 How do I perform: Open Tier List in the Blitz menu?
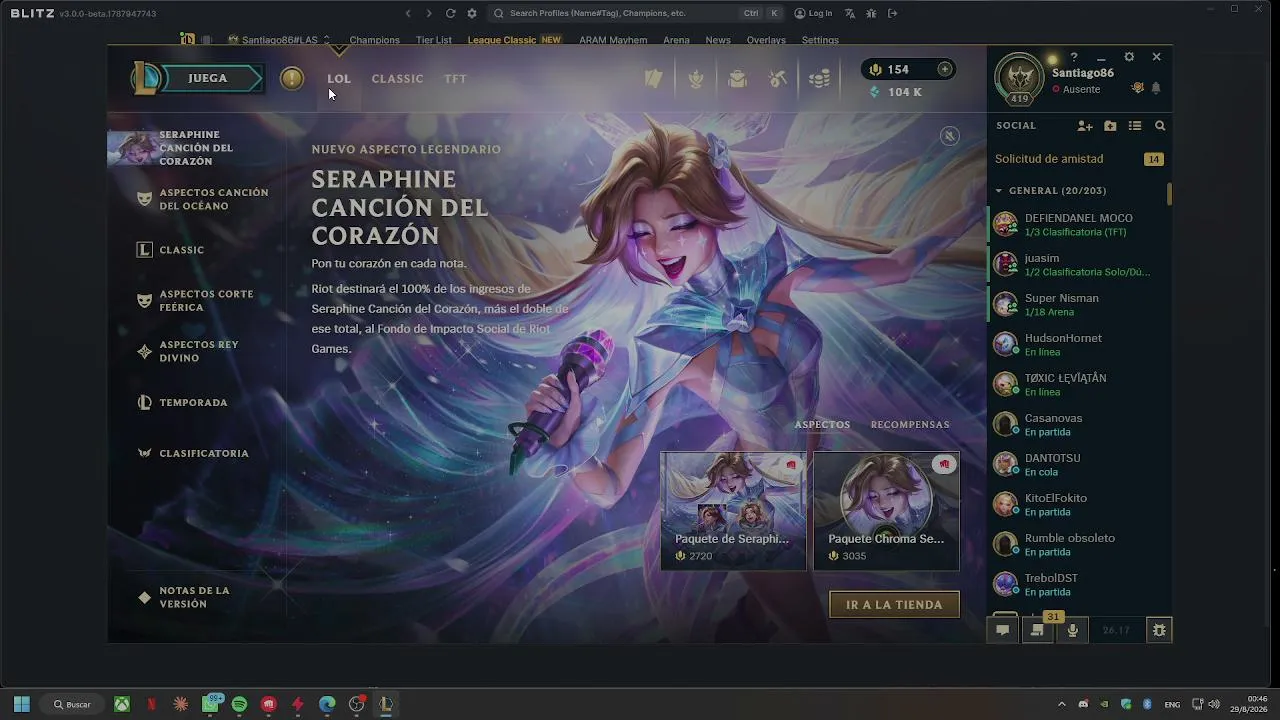tap(434, 40)
